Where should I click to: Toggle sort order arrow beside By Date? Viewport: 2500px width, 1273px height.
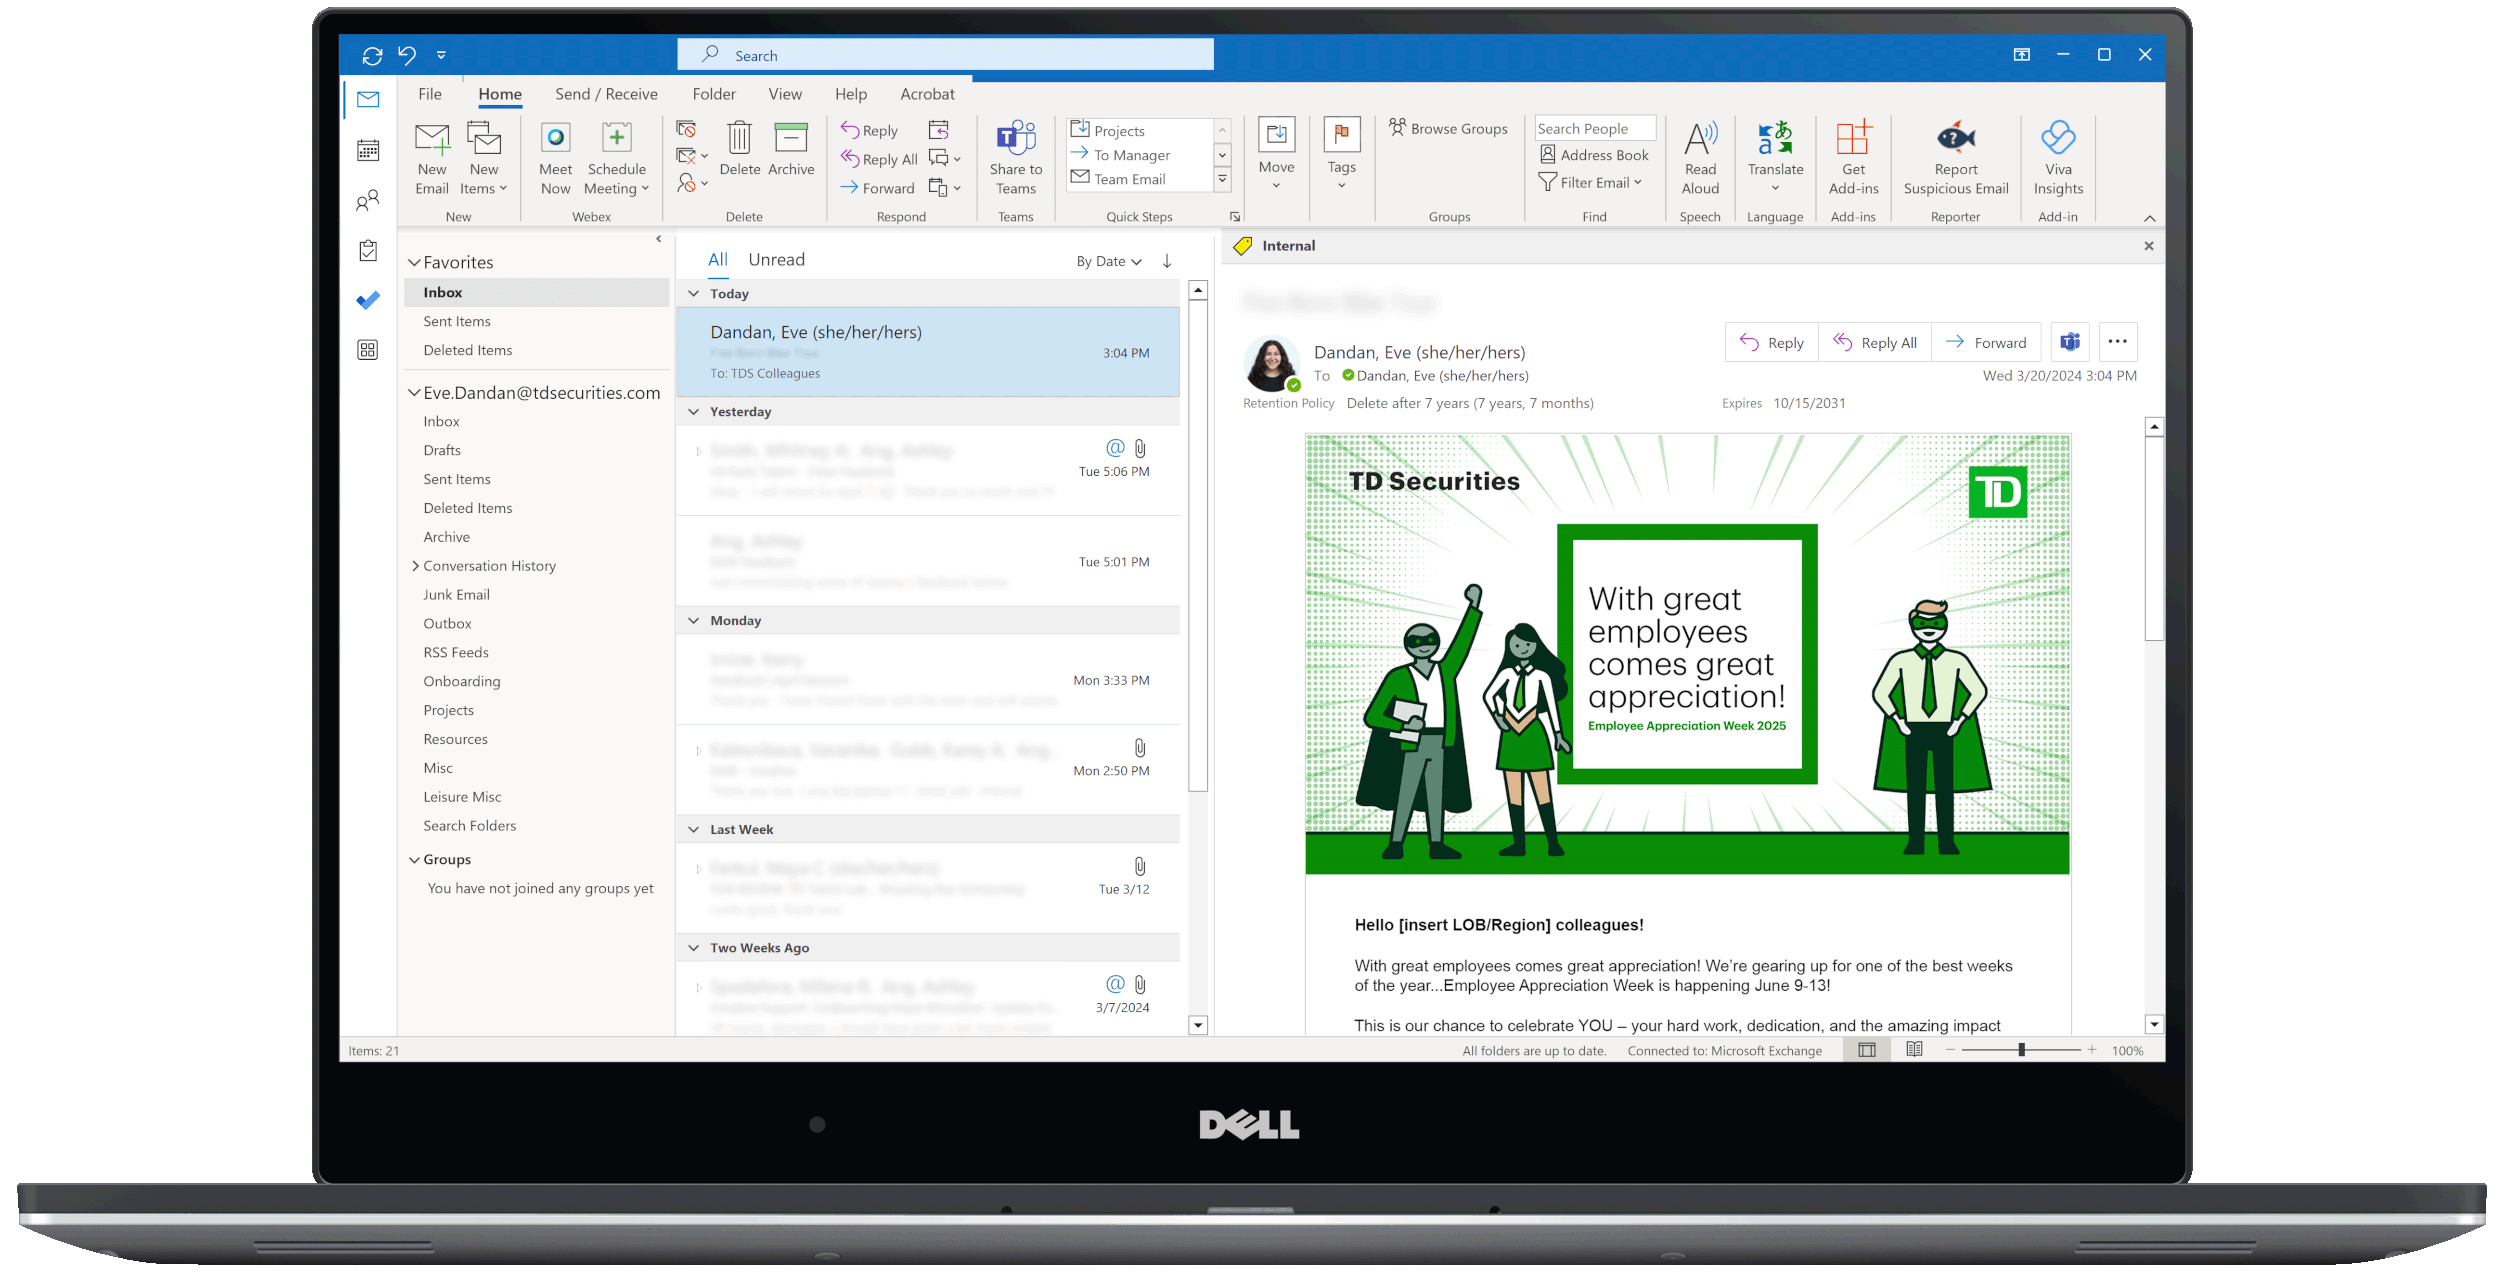[1166, 261]
